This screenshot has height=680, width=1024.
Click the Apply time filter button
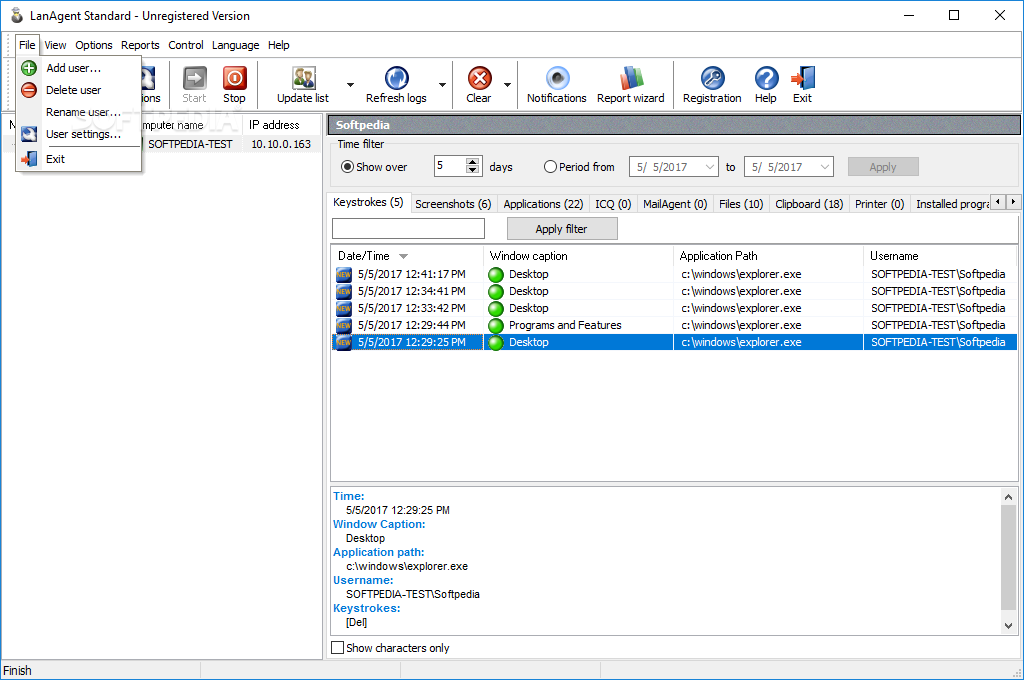(x=883, y=167)
